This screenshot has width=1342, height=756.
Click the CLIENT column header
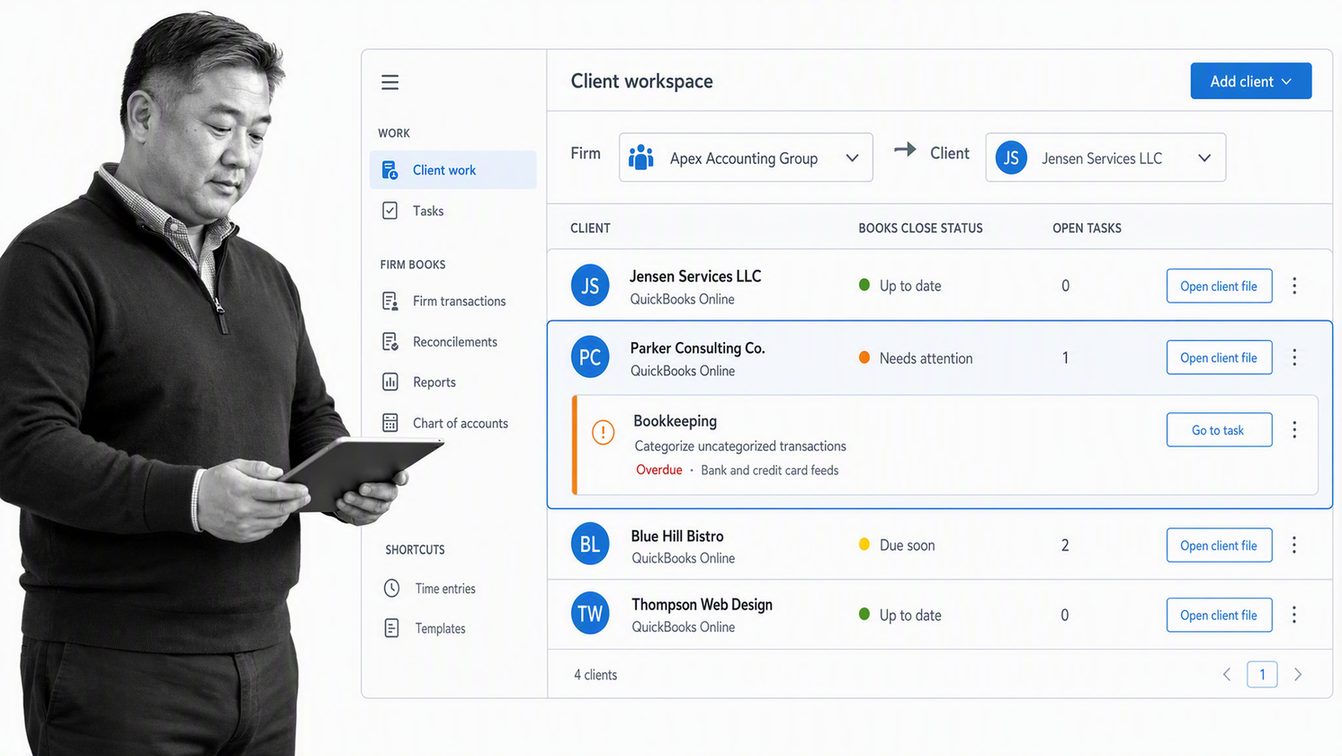point(590,228)
